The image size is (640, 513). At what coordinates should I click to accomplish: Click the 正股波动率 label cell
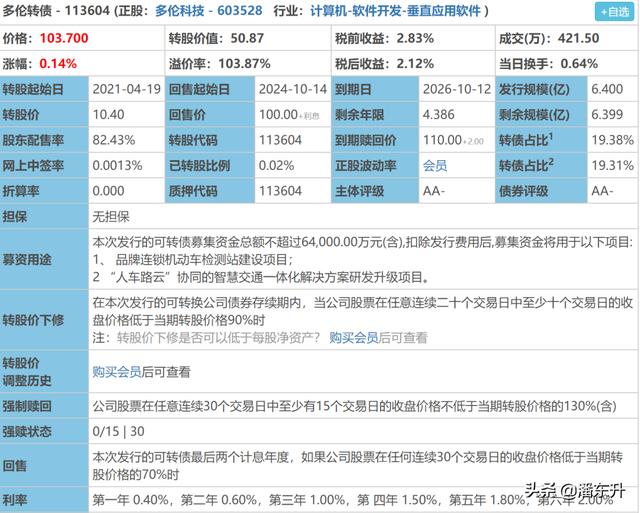coord(375,166)
